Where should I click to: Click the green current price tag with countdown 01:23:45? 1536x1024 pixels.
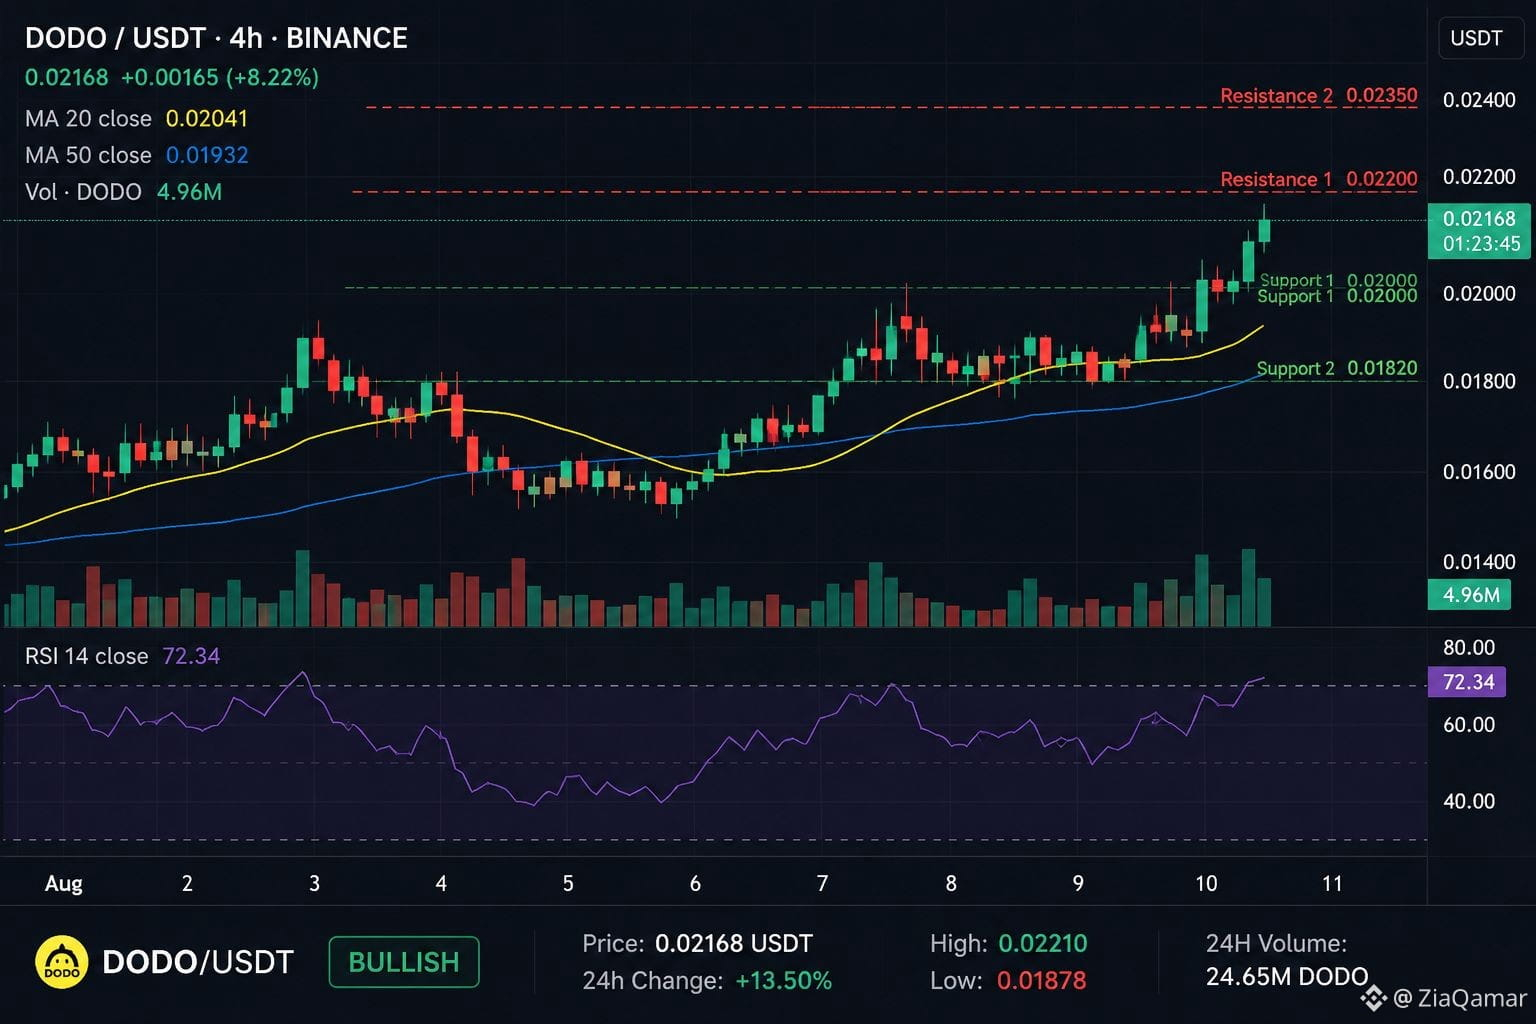(x=1480, y=231)
